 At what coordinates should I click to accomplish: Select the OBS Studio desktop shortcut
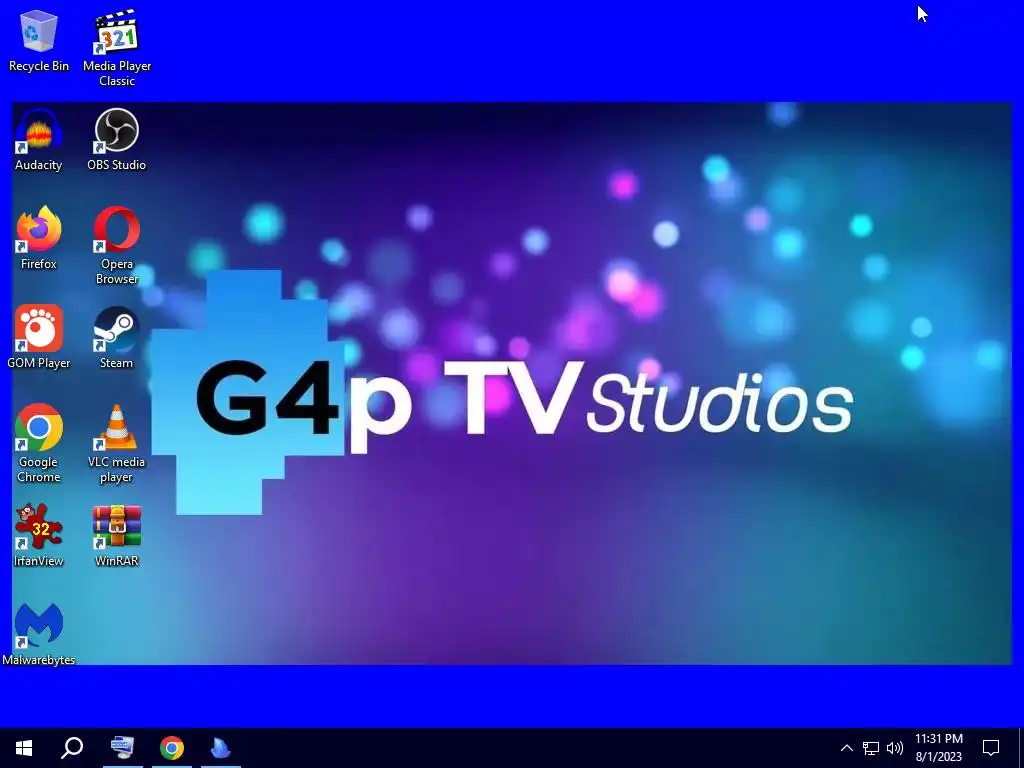click(x=117, y=140)
